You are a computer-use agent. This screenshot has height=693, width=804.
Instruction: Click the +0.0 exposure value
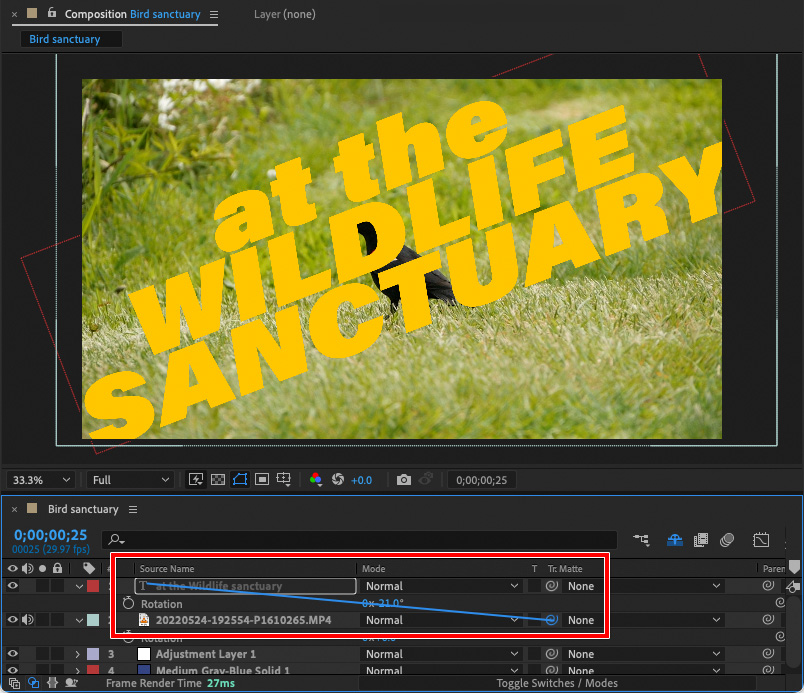click(x=361, y=480)
